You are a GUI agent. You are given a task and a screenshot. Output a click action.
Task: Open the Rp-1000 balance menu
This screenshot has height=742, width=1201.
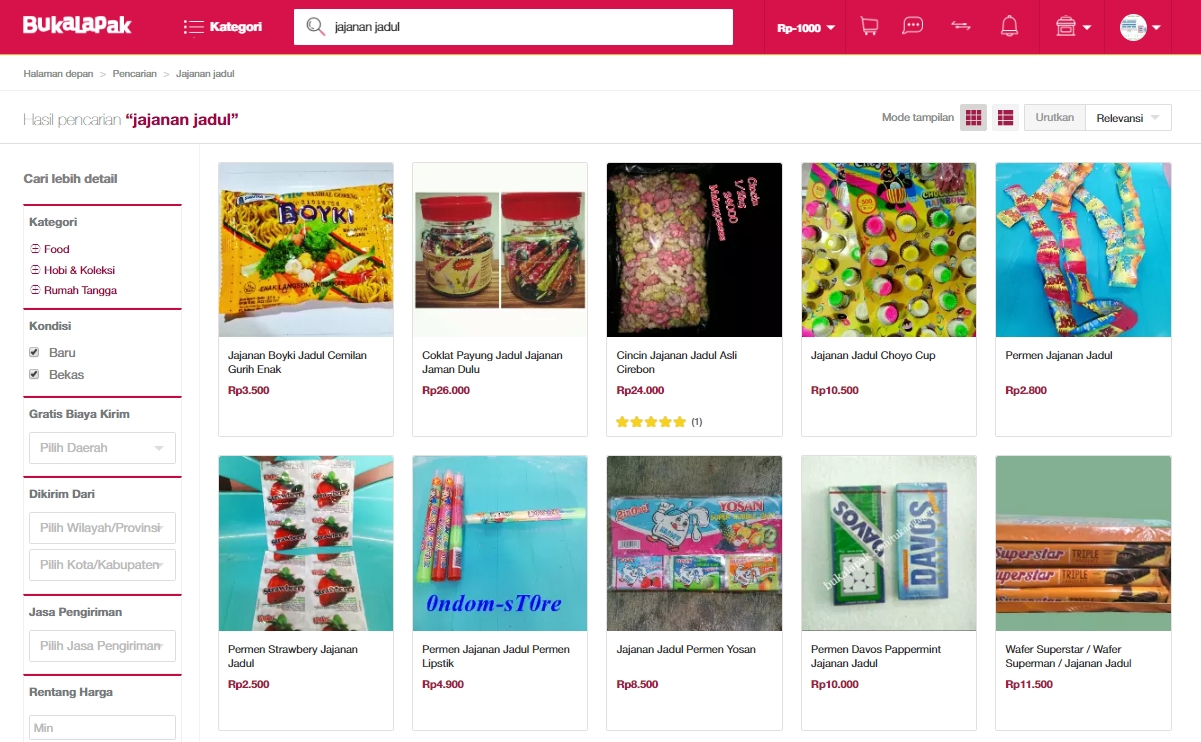click(x=805, y=28)
